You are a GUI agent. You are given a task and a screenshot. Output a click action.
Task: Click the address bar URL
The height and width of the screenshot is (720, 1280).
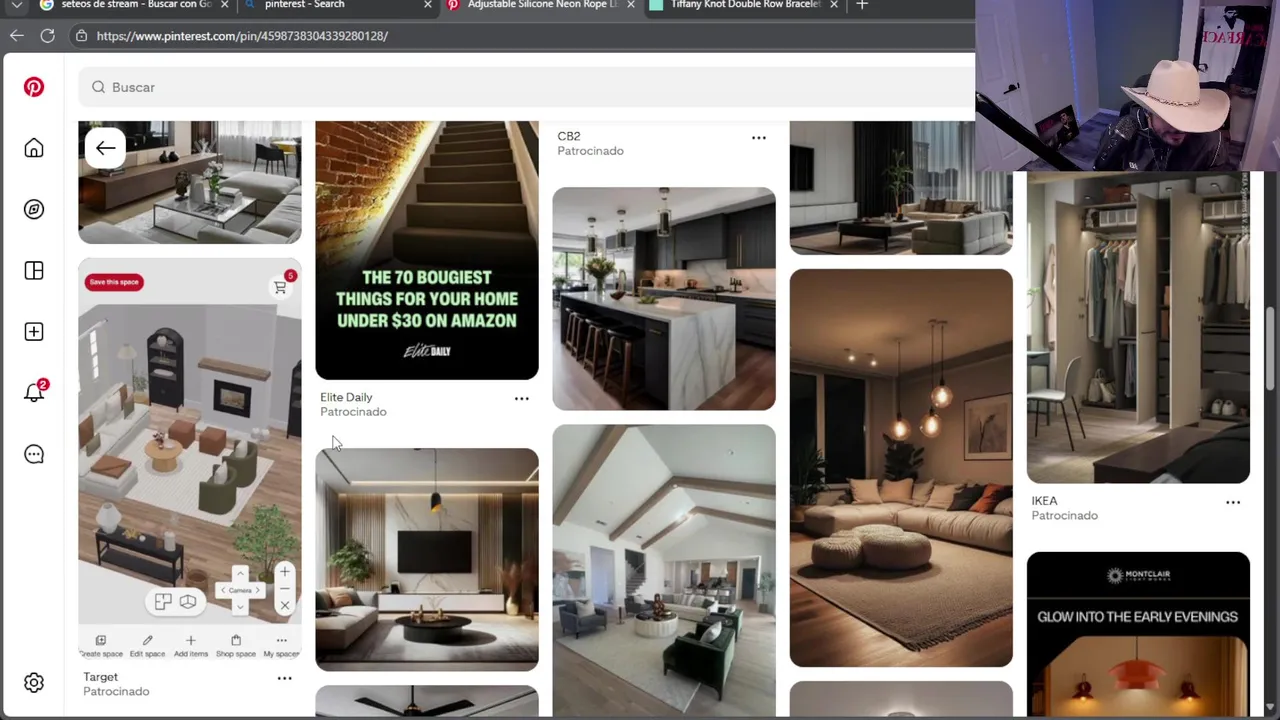click(242, 36)
